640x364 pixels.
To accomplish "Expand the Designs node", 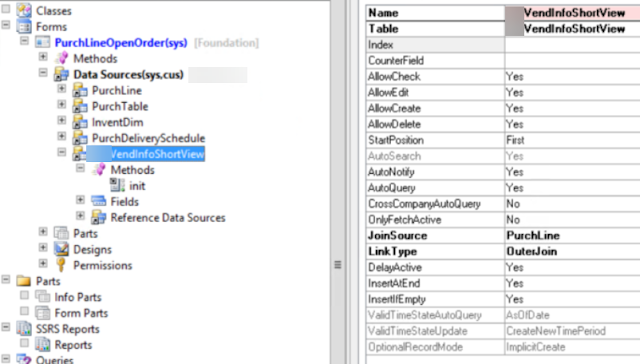I will (x=43, y=247).
